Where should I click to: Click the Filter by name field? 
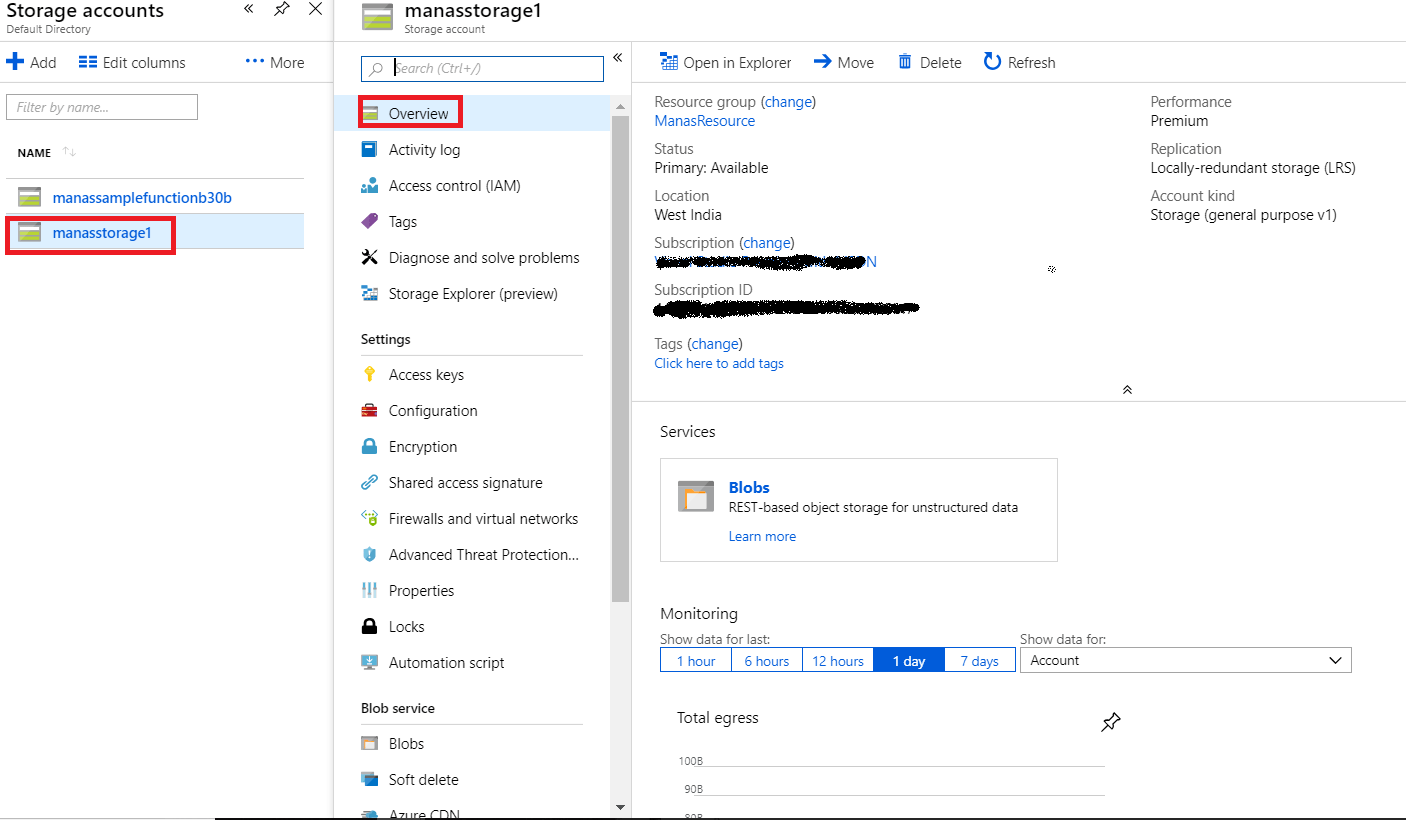pyautogui.click(x=102, y=107)
